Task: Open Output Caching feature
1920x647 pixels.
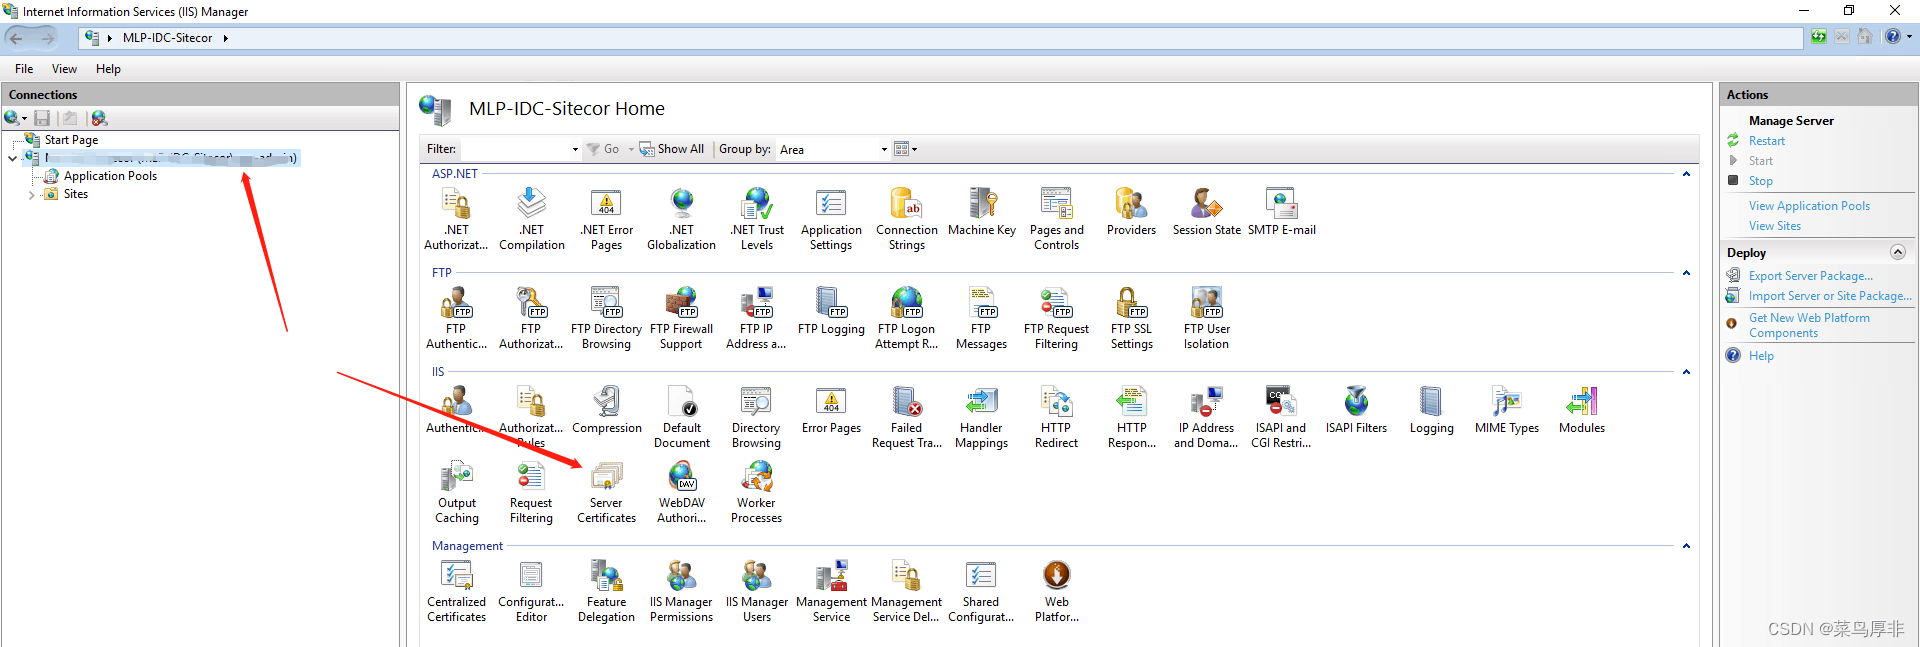Action: [456, 492]
